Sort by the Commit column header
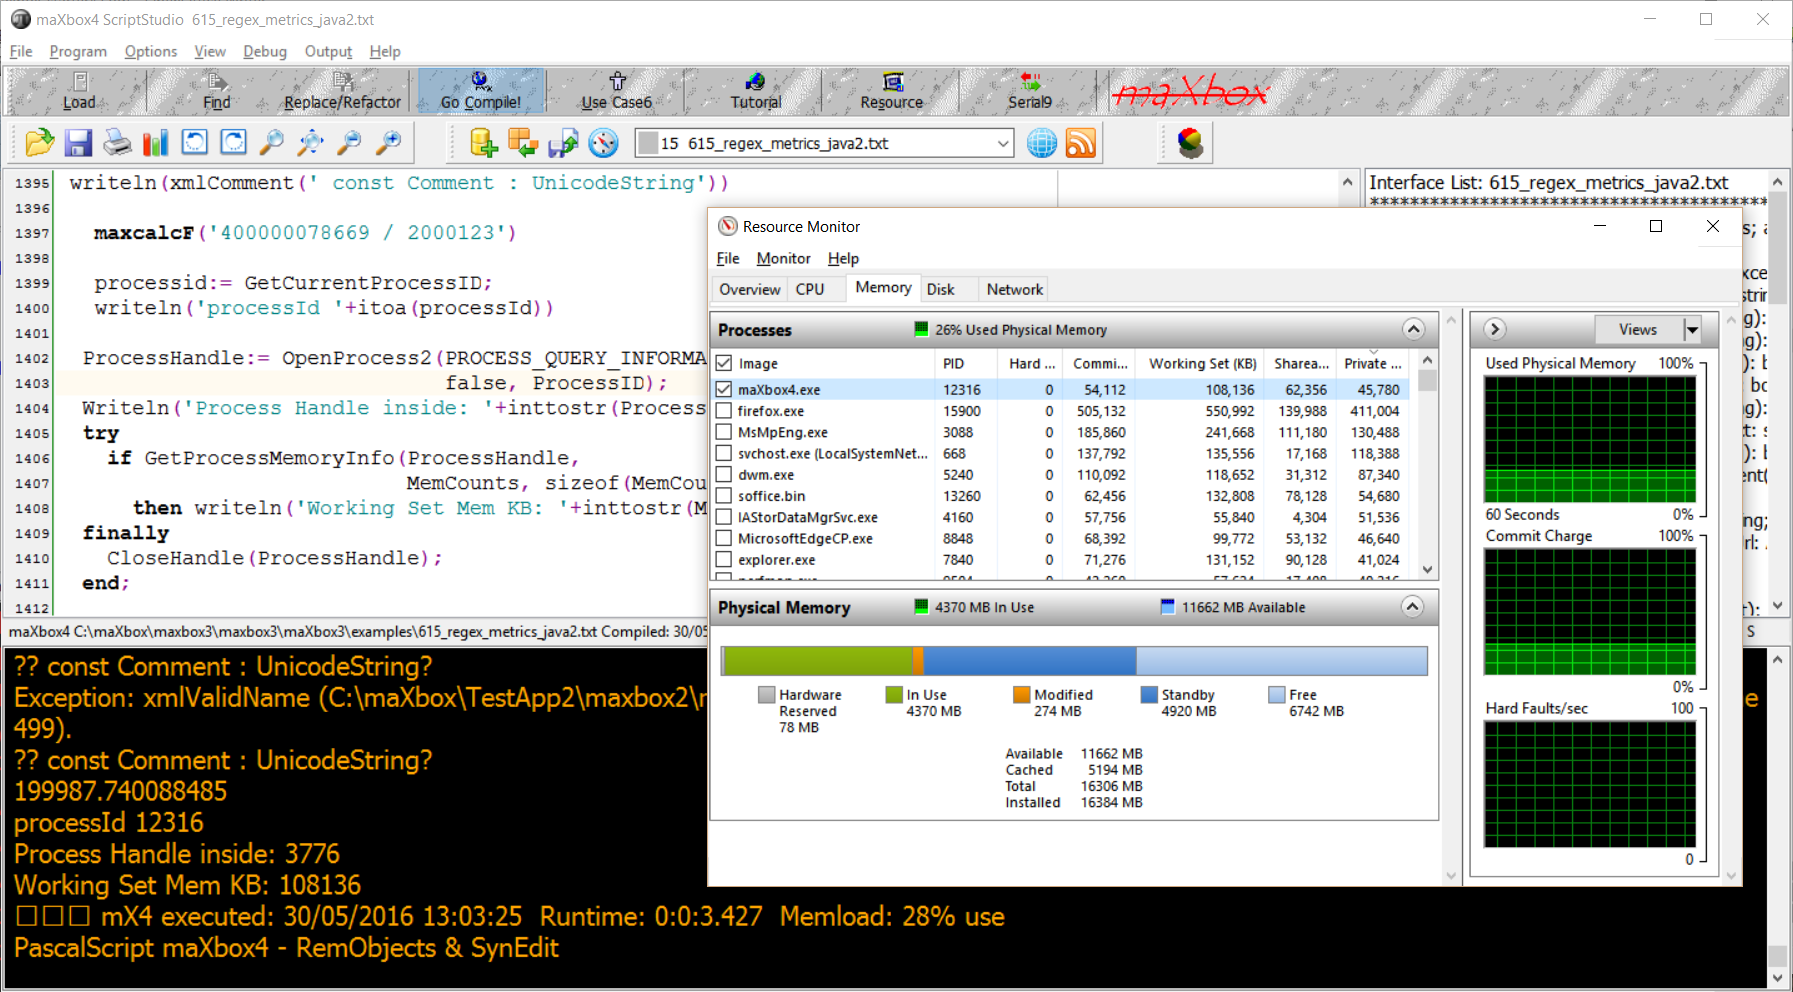The height and width of the screenshot is (992, 1793). click(x=1100, y=363)
